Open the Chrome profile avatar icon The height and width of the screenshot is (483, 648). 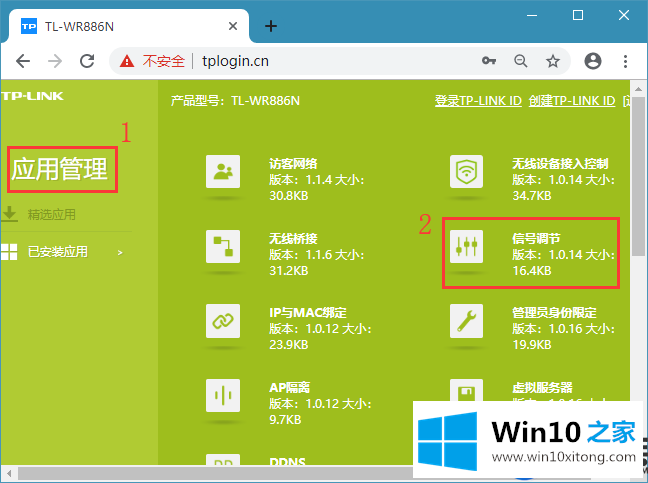click(593, 61)
